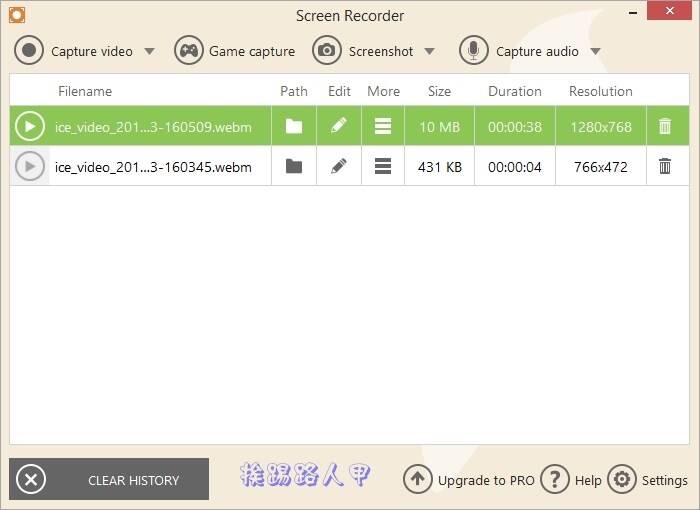Click the Game capture gamepad icon
The height and width of the screenshot is (510, 700).
coord(189,50)
